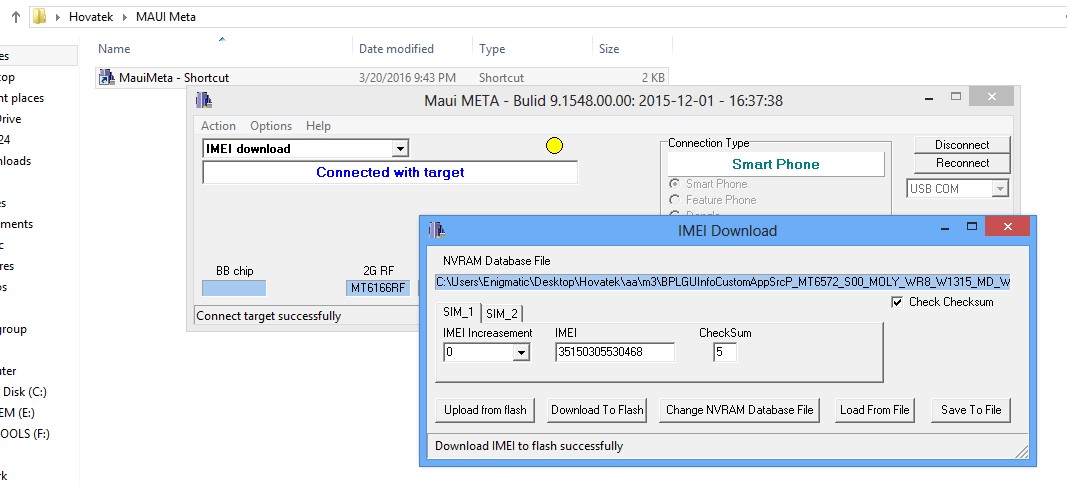Click Hovatek in the address breadcrumb
The width and height of the screenshot is (1067, 486).
[91, 17]
